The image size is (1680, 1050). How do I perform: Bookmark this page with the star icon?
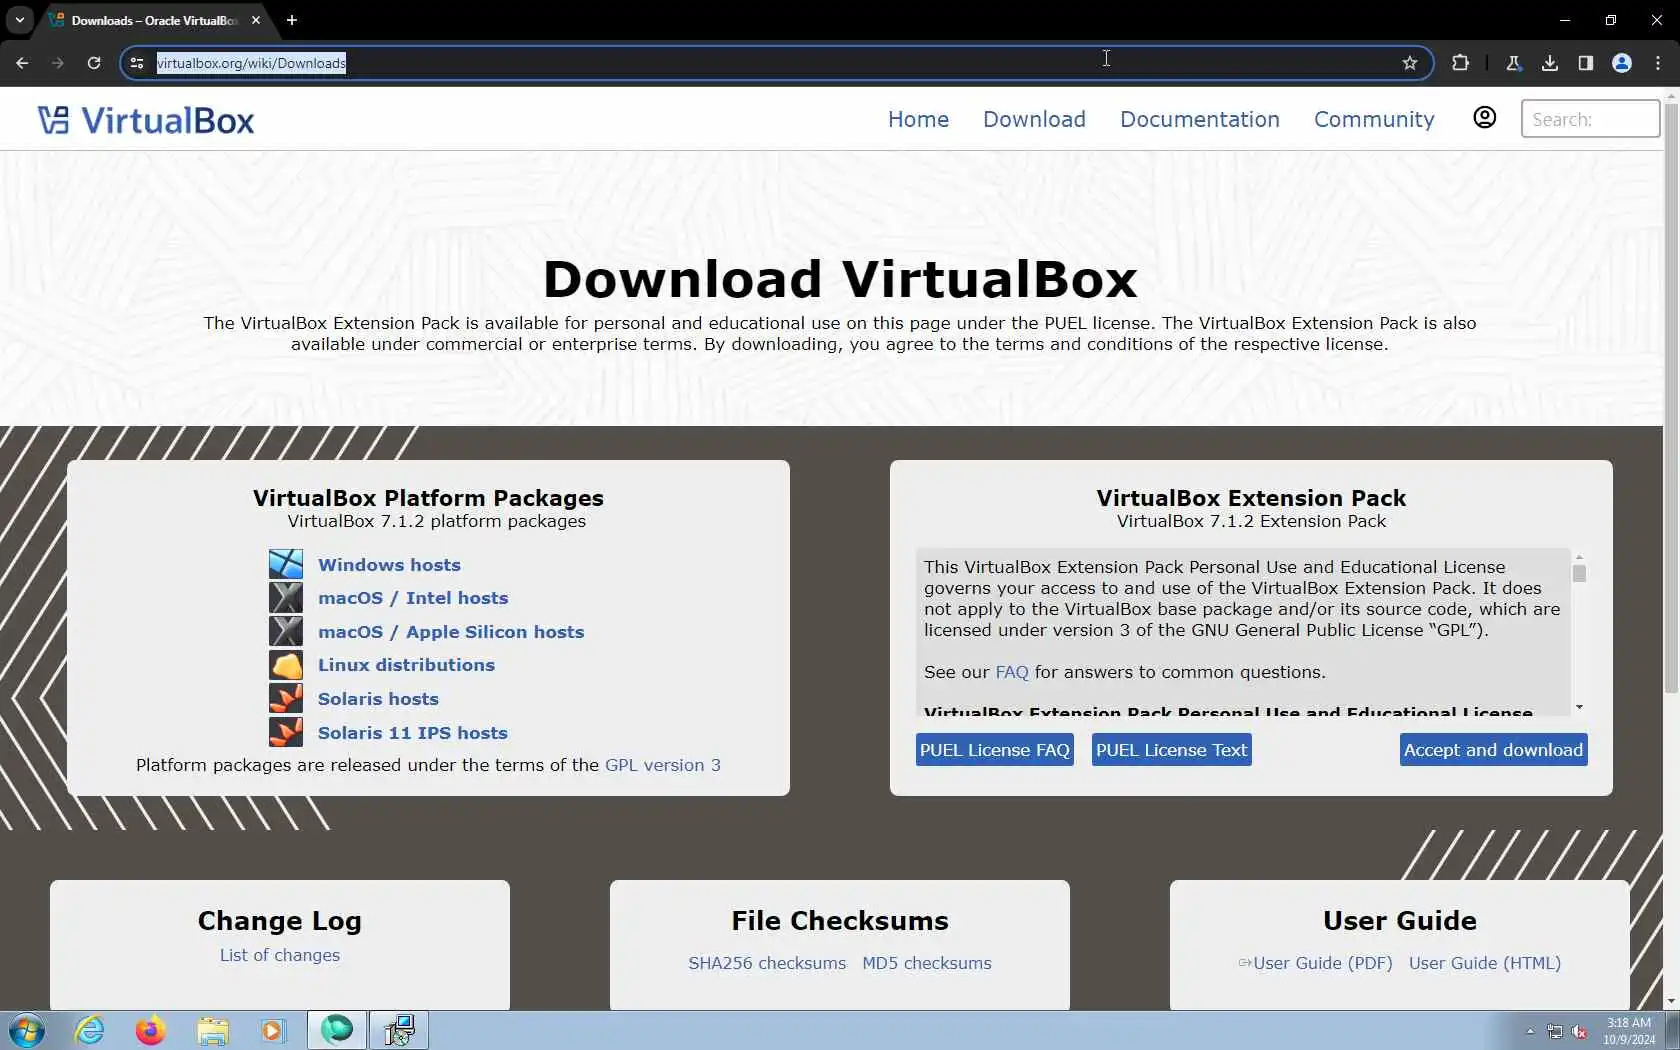tap(1410, 63)
